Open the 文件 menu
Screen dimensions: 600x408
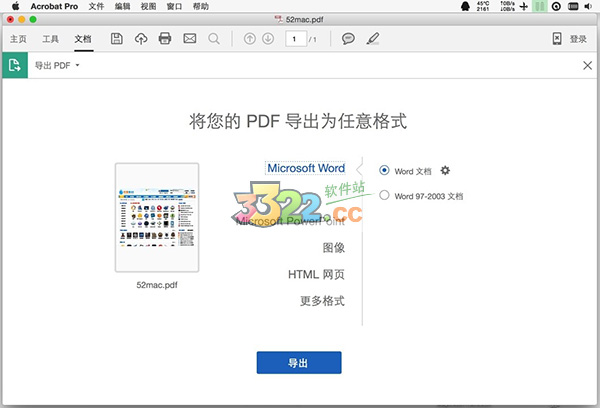coord(96,6)
